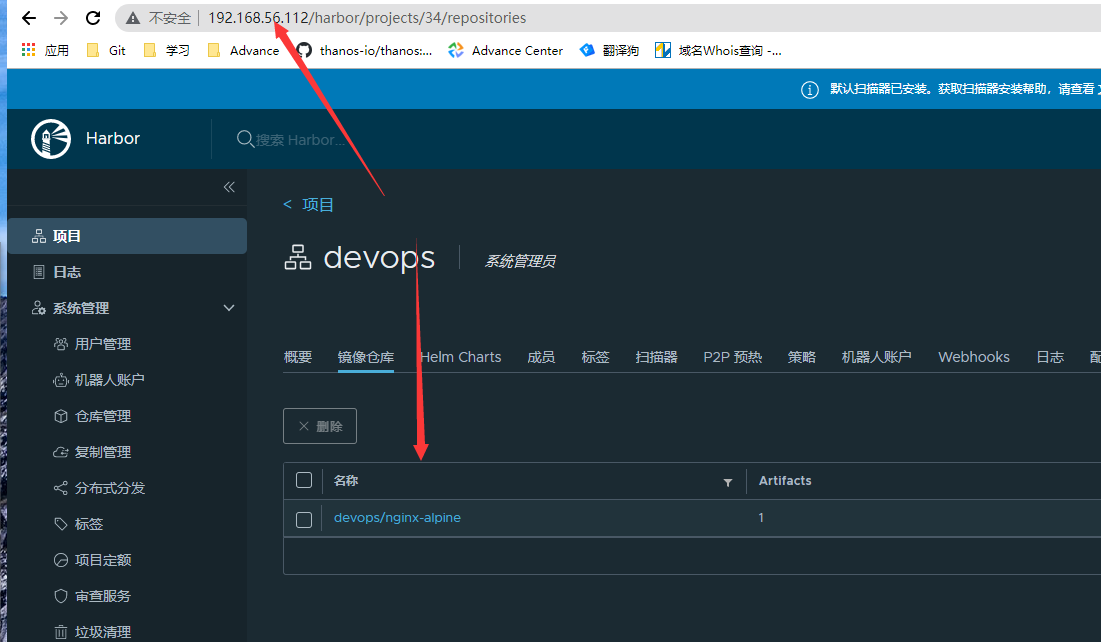
Task: Switch to the Helm Charts tab
Action: [461, 357]
